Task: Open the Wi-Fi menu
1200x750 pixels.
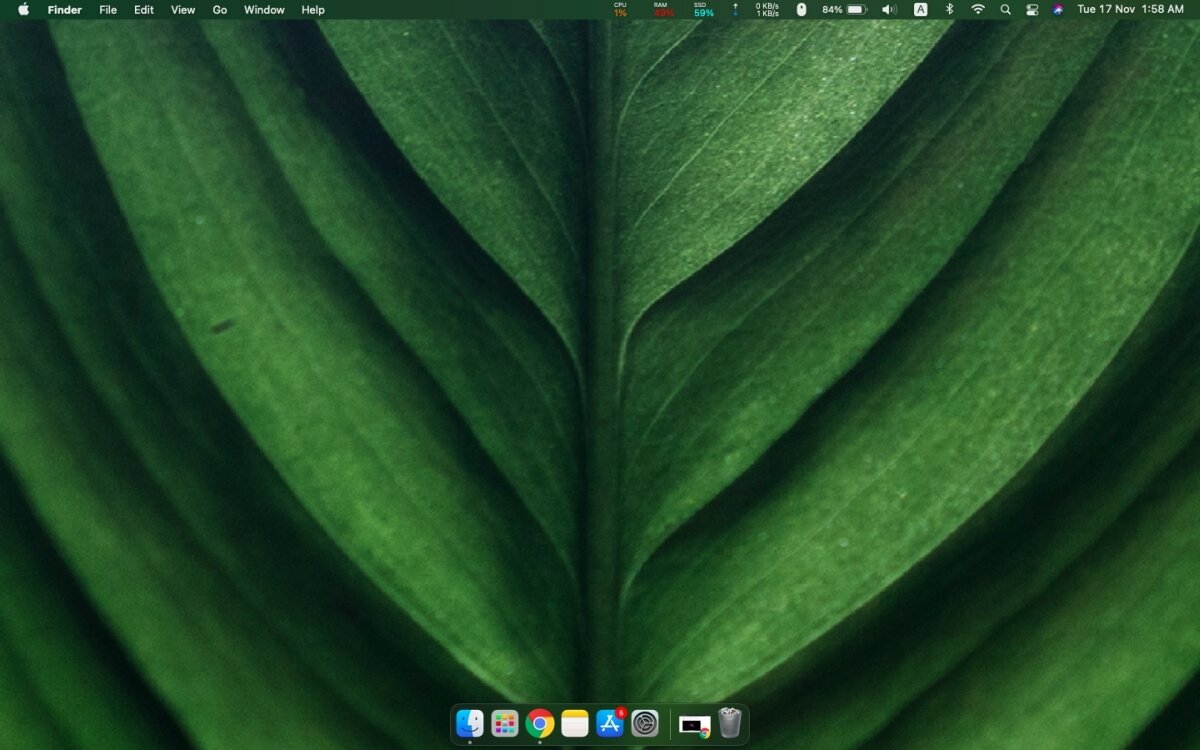Action: pos(977,9)
